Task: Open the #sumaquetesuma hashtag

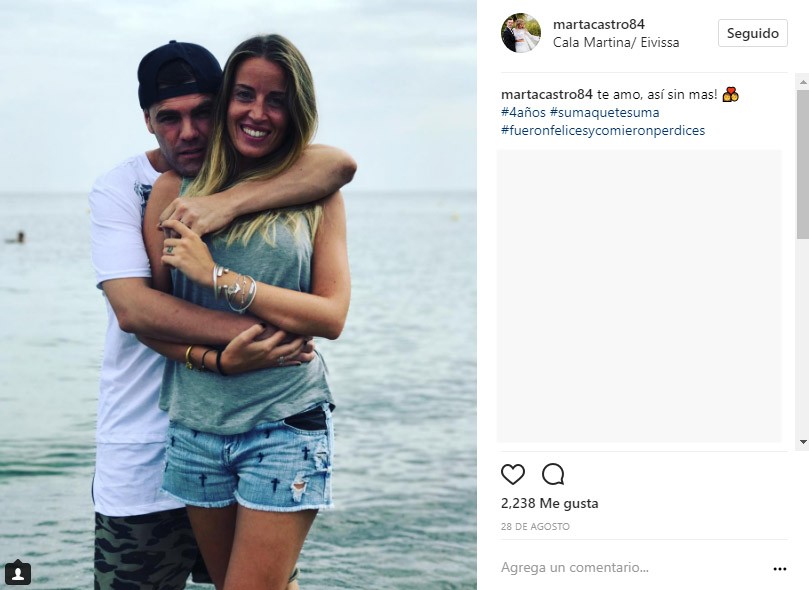Action: pyautogui.click(x=605, y=112)
